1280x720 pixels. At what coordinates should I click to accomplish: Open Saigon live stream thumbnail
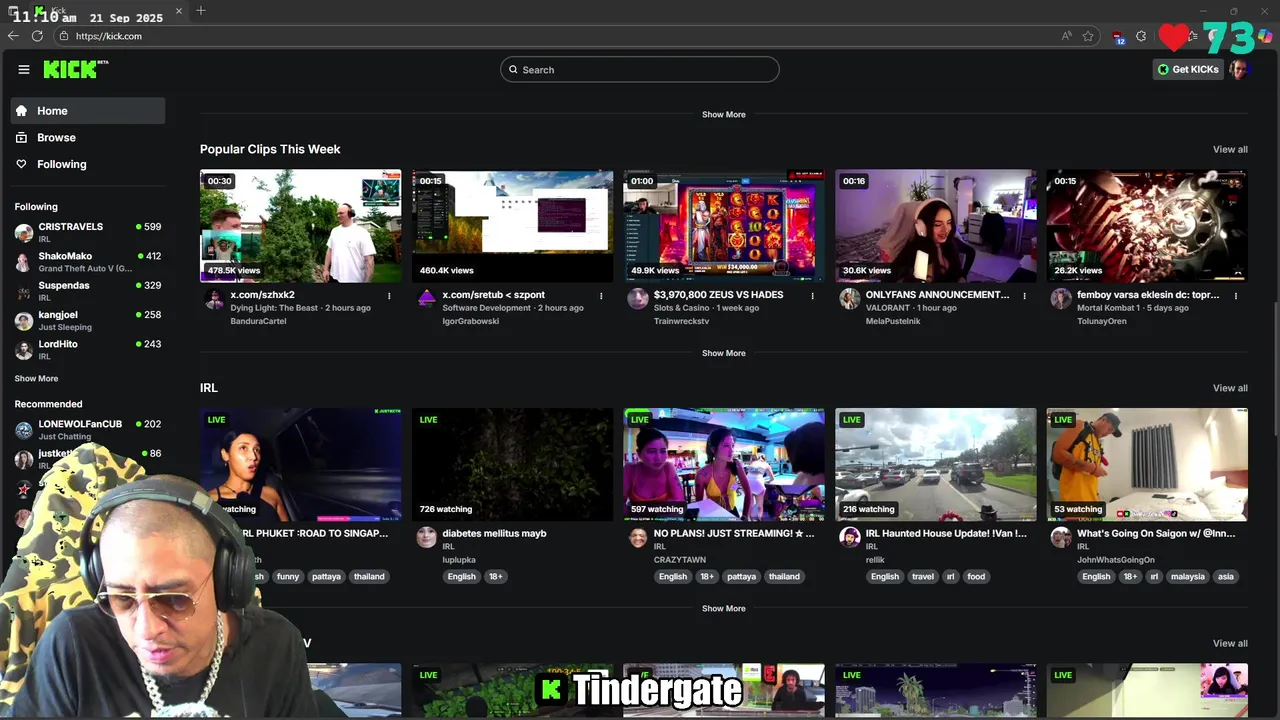tap(1147, 464)
